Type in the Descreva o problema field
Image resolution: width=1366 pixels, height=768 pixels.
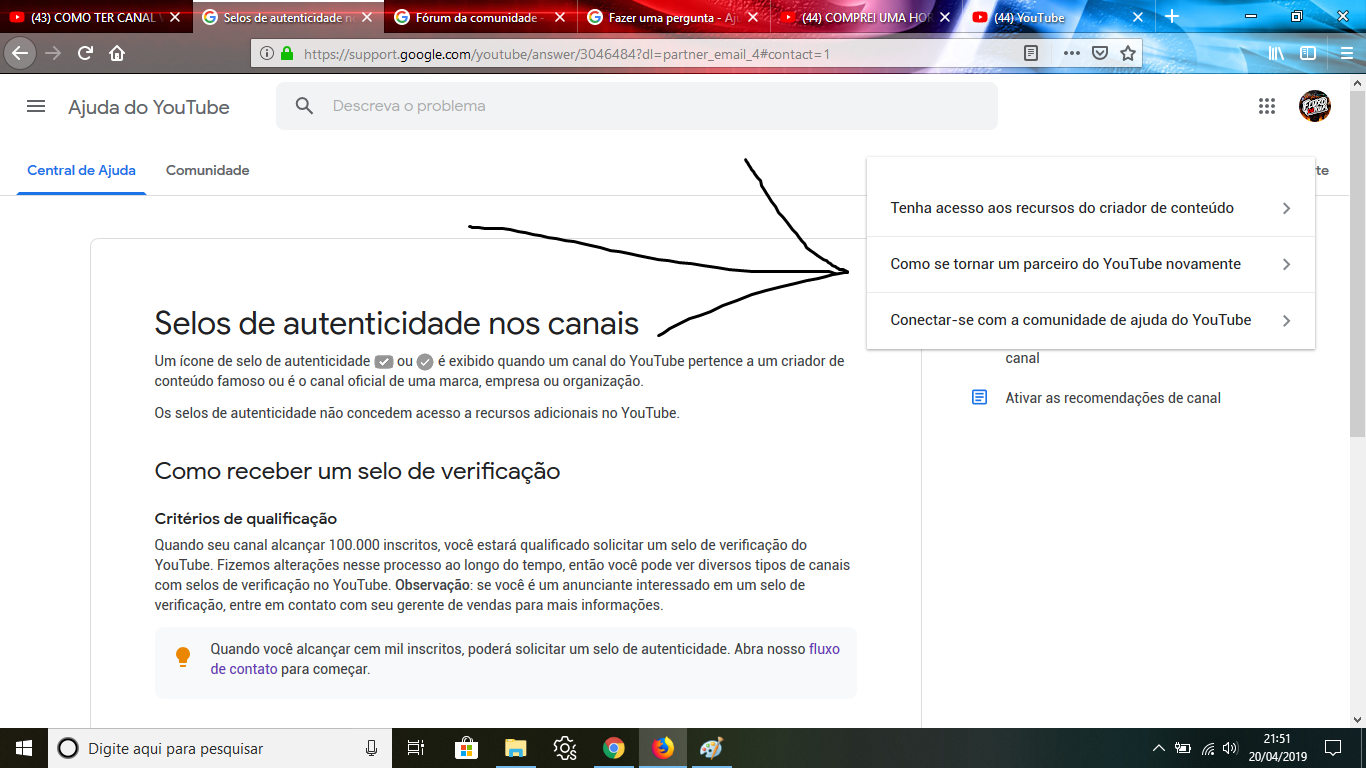[x=637, y=106]
